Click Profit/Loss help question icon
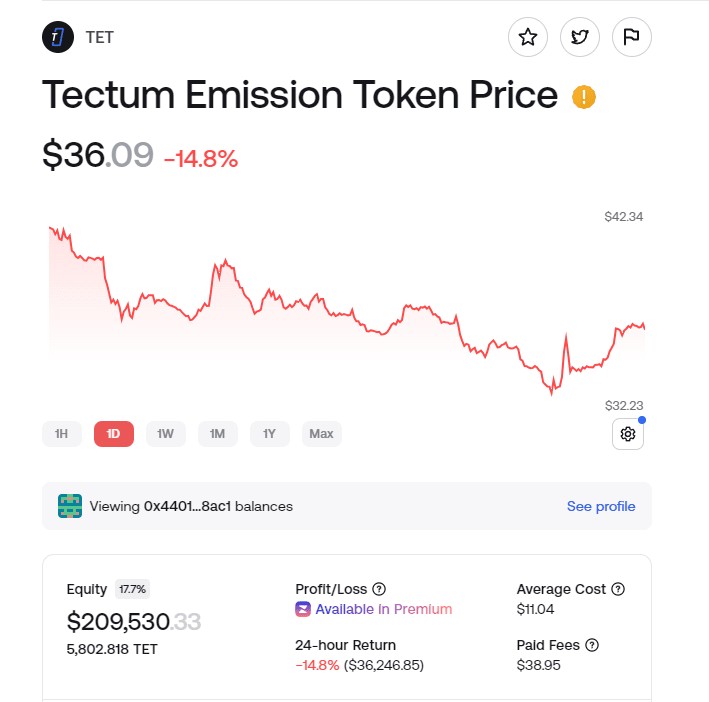 point(379,589)
